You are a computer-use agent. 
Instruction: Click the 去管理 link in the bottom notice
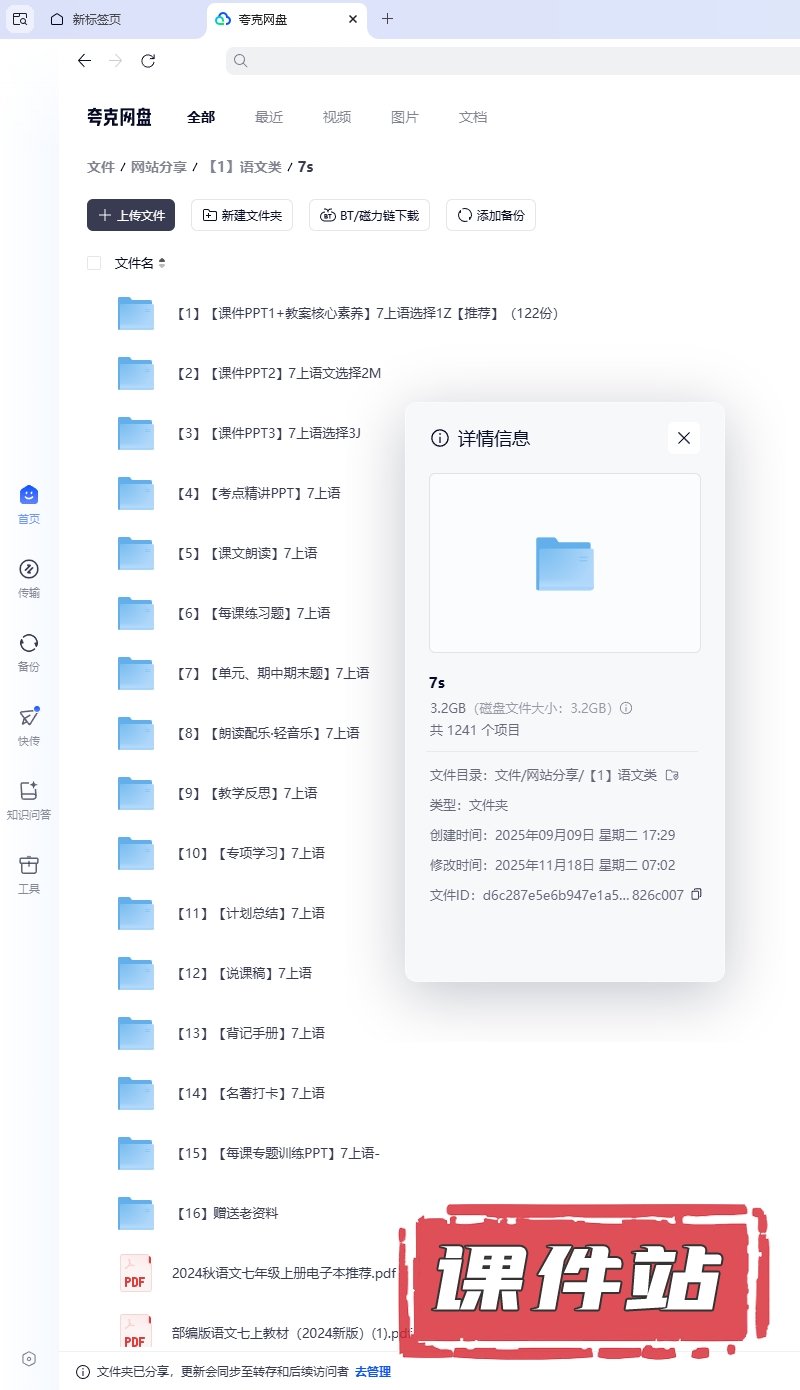coord(373,1372)
